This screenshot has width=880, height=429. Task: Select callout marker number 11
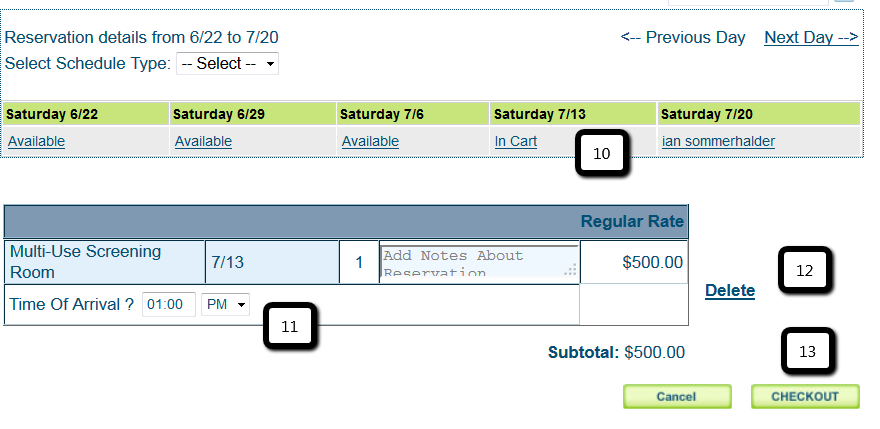290,326
